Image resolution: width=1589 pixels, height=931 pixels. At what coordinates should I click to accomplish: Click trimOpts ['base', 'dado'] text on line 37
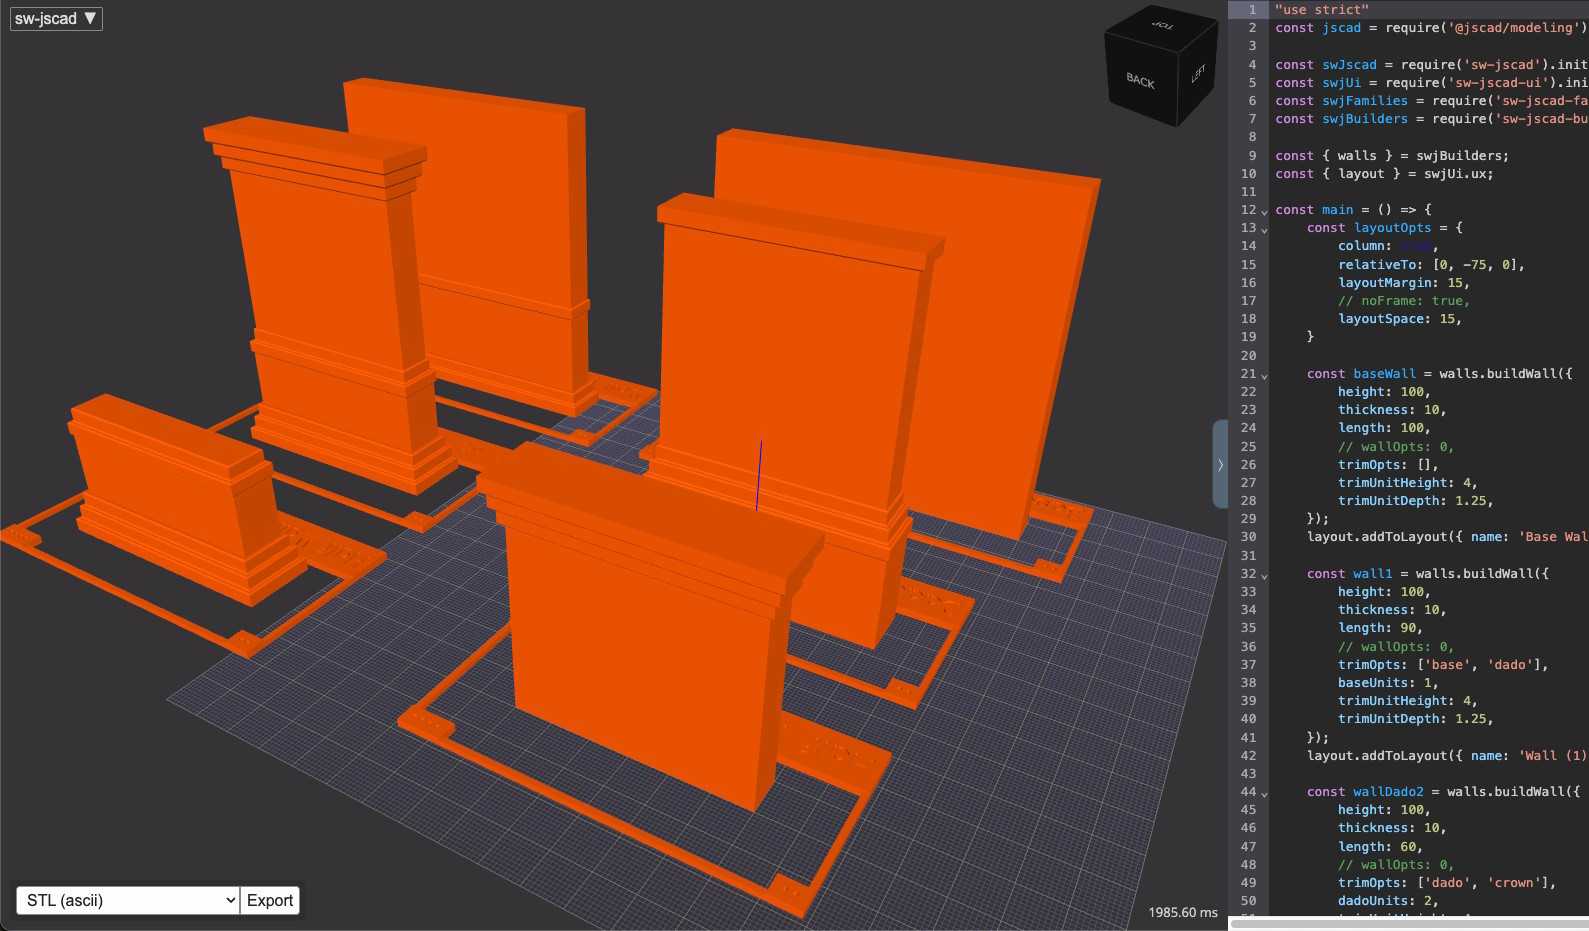coord(1443,665)
